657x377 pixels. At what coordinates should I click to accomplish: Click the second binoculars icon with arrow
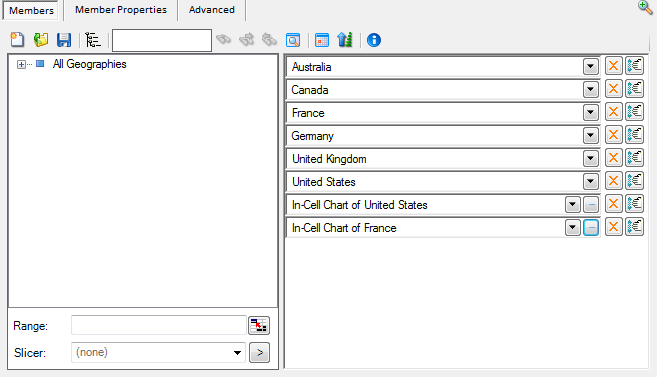(246, 40)
